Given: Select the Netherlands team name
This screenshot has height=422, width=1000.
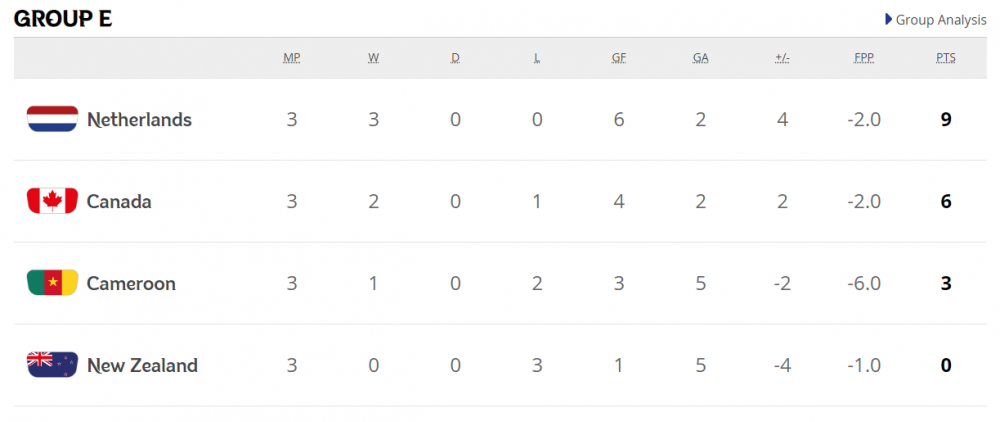Looking at the screenshot, I should pos(139,119).
